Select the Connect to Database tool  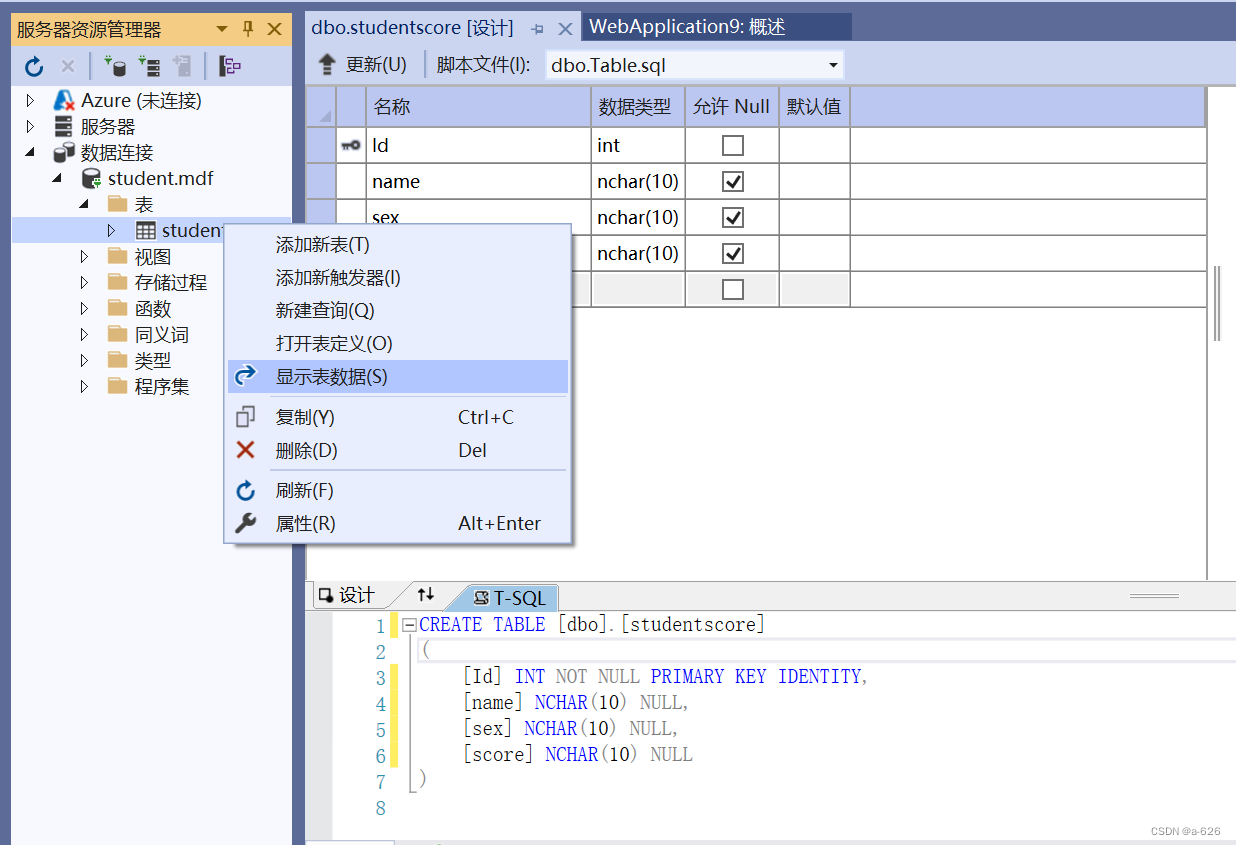click(118, 65)
